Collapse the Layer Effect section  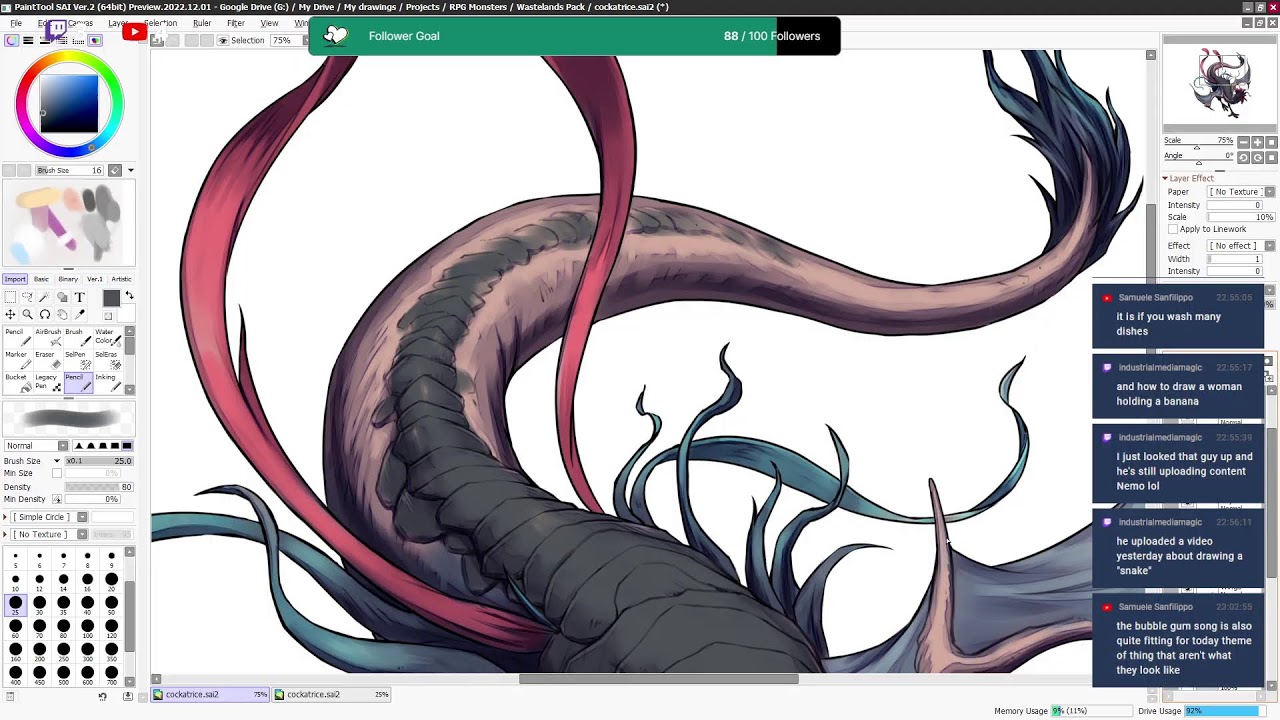pos(1165,179)
